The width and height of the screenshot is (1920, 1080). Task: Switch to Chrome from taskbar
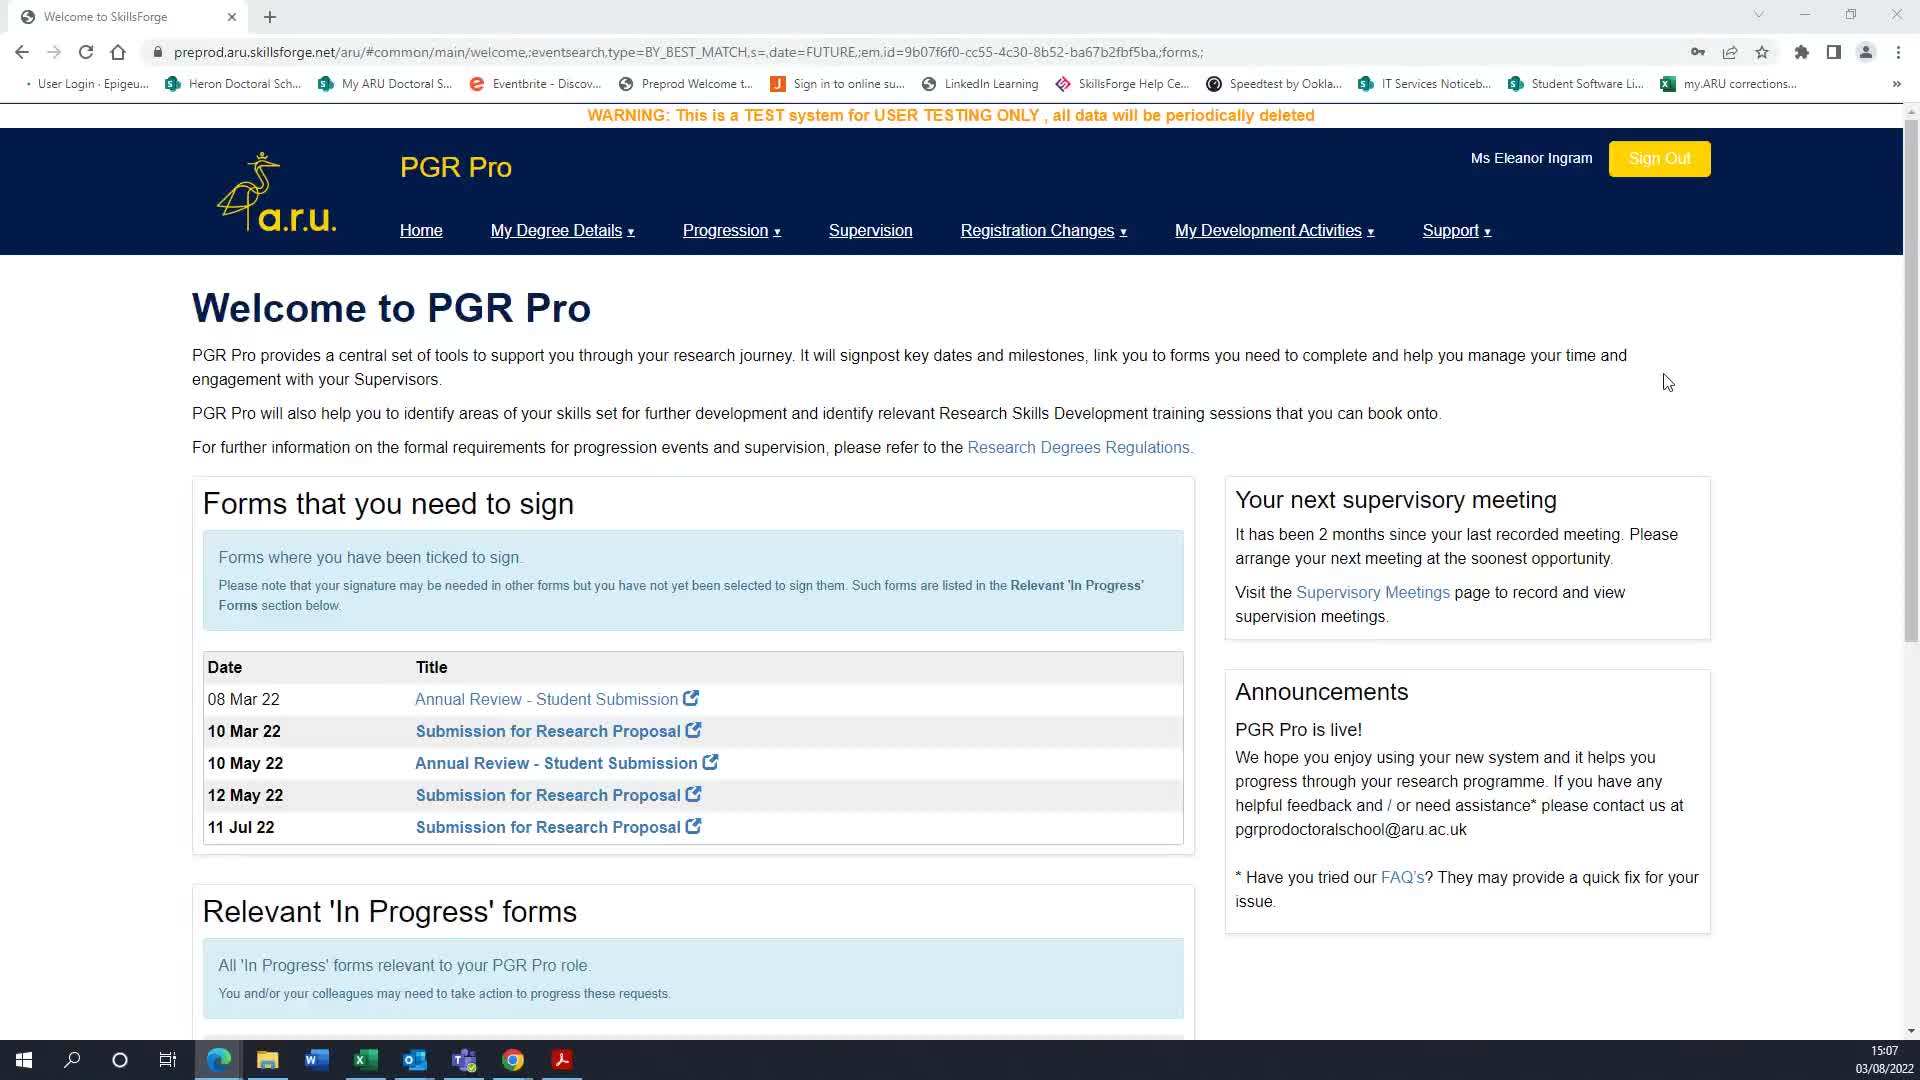coord(513,1060)
